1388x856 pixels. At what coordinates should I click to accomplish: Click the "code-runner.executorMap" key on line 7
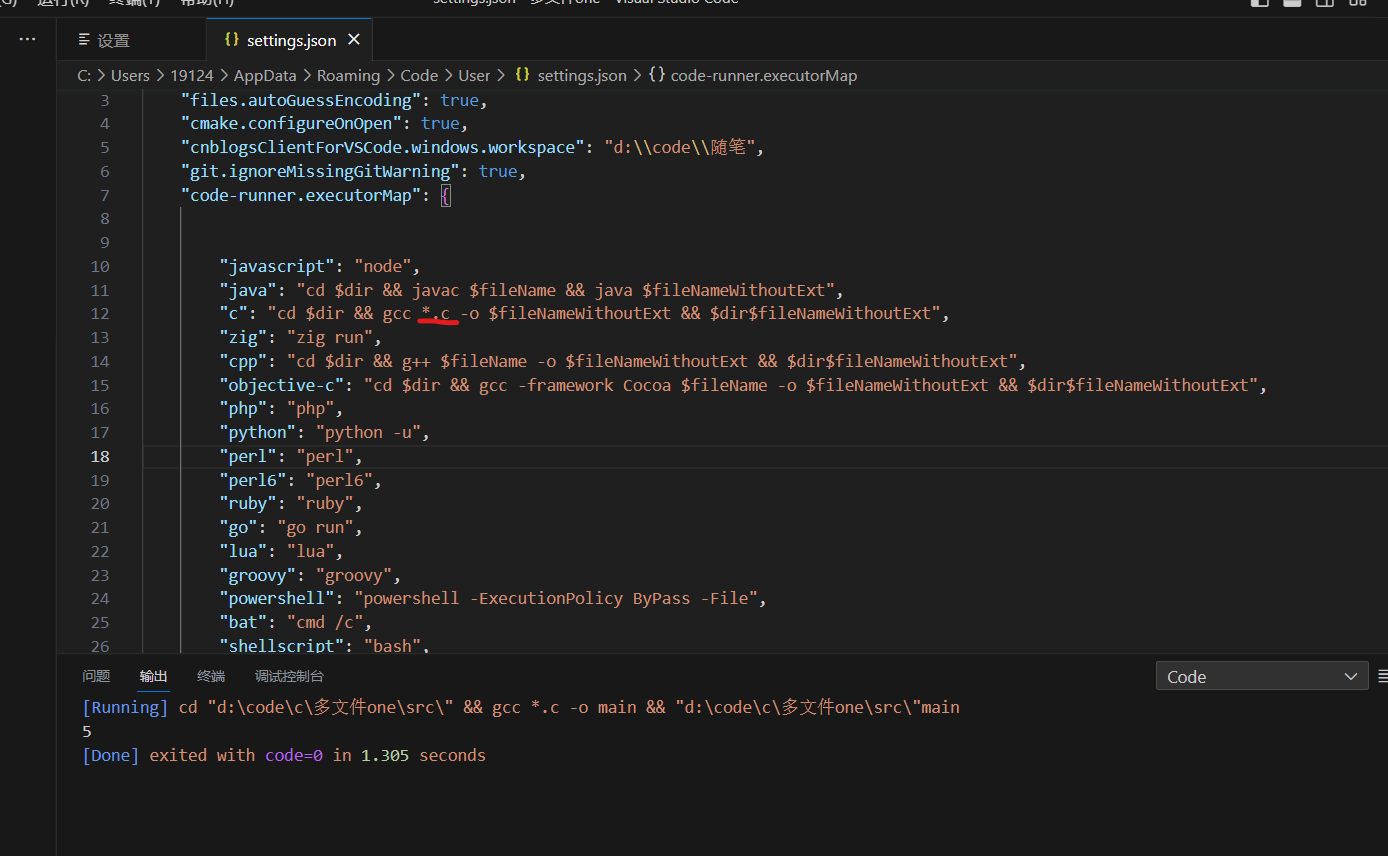pyautogui.click(x=301, y=195)
